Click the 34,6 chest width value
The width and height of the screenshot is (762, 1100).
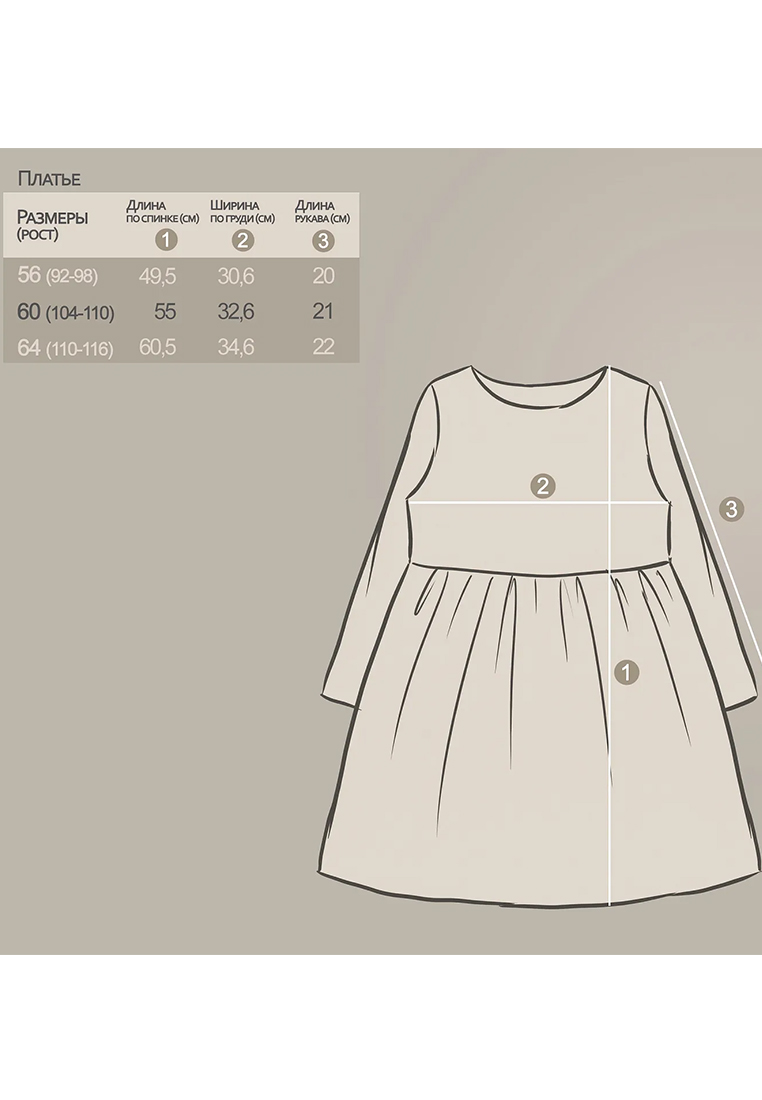(x=236, y=348)
